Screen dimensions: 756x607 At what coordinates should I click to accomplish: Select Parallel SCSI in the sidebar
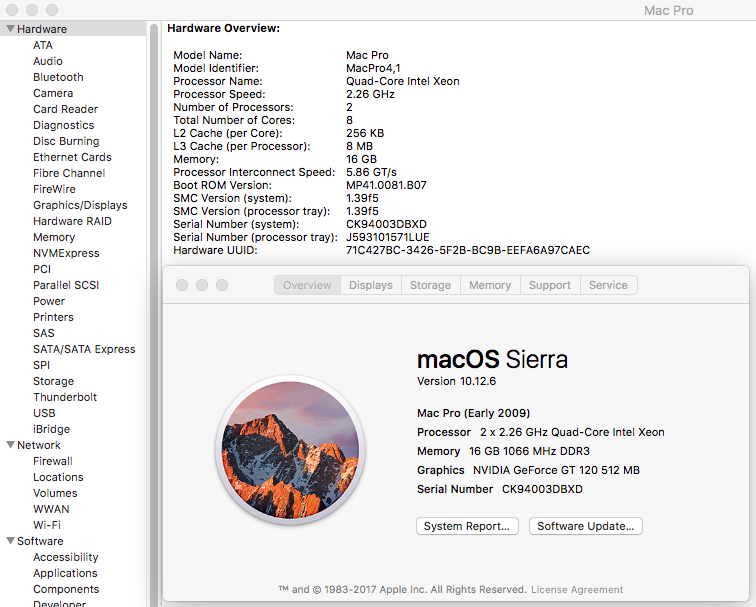tap(66, 284)
